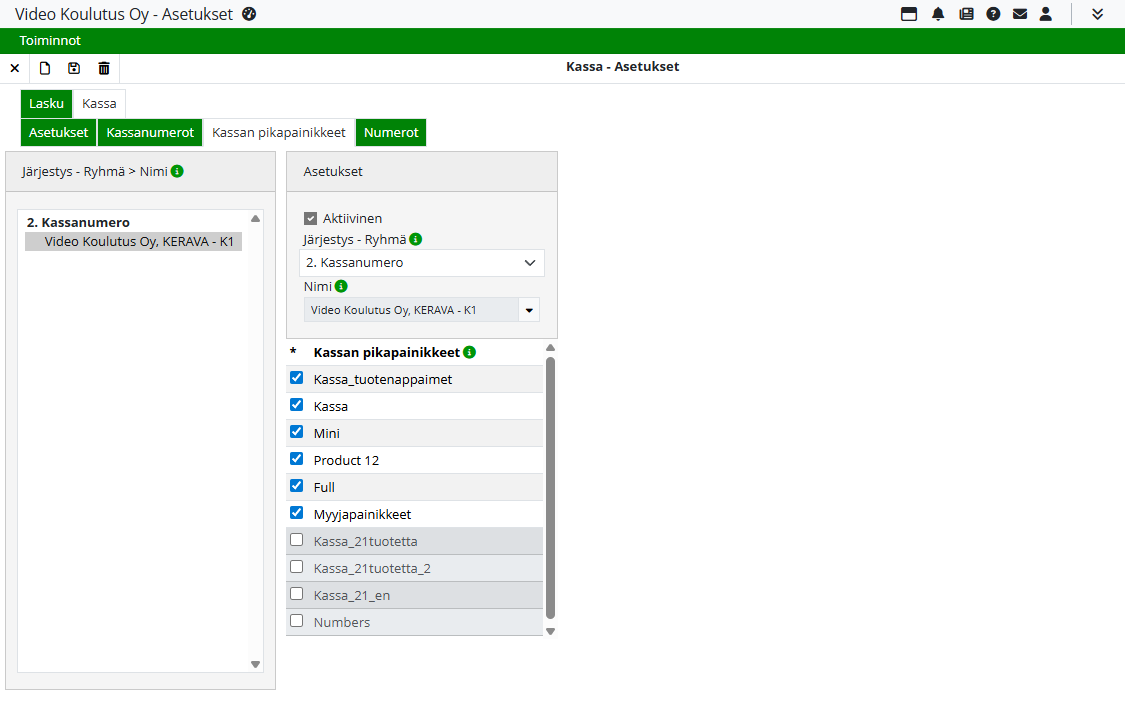Open messages via the envelope icon
The height and width of the screenshot is (728, 1125).
[x=1020, y=14]
